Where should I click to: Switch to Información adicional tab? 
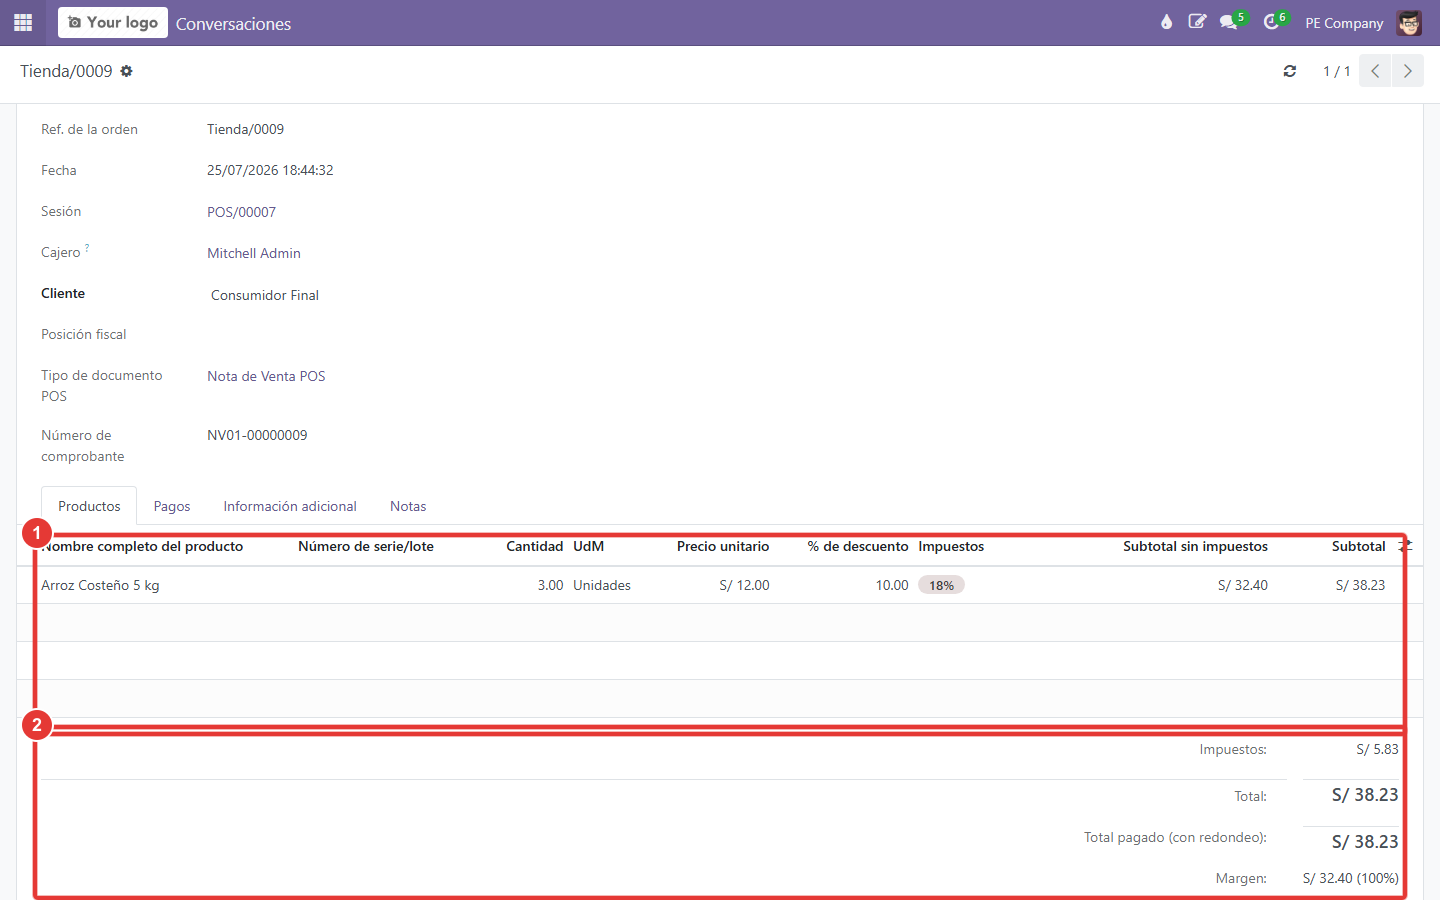click(290, 506)
